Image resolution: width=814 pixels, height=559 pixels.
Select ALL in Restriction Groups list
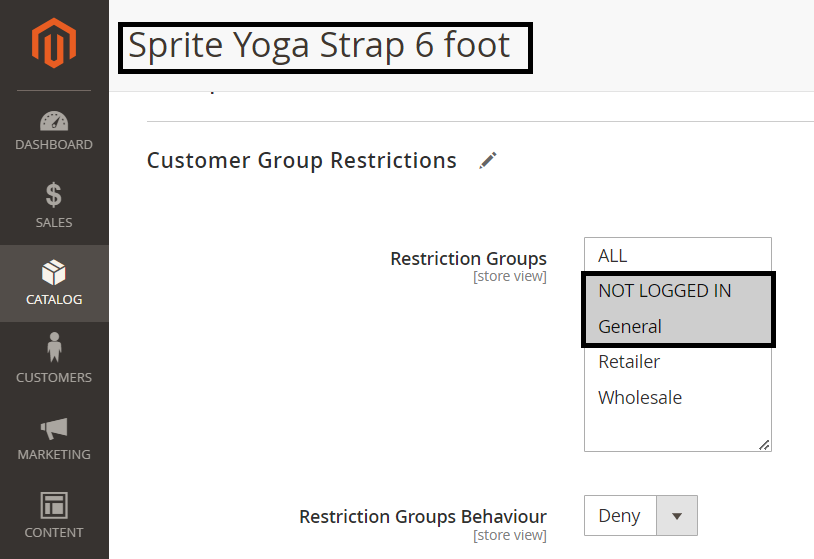coord(613,256)
